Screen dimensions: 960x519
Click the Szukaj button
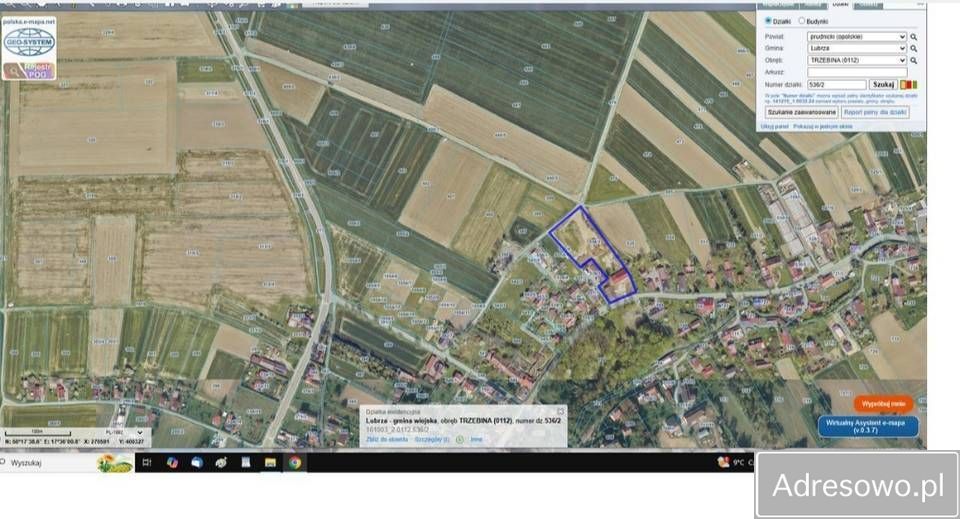point(883,84)
